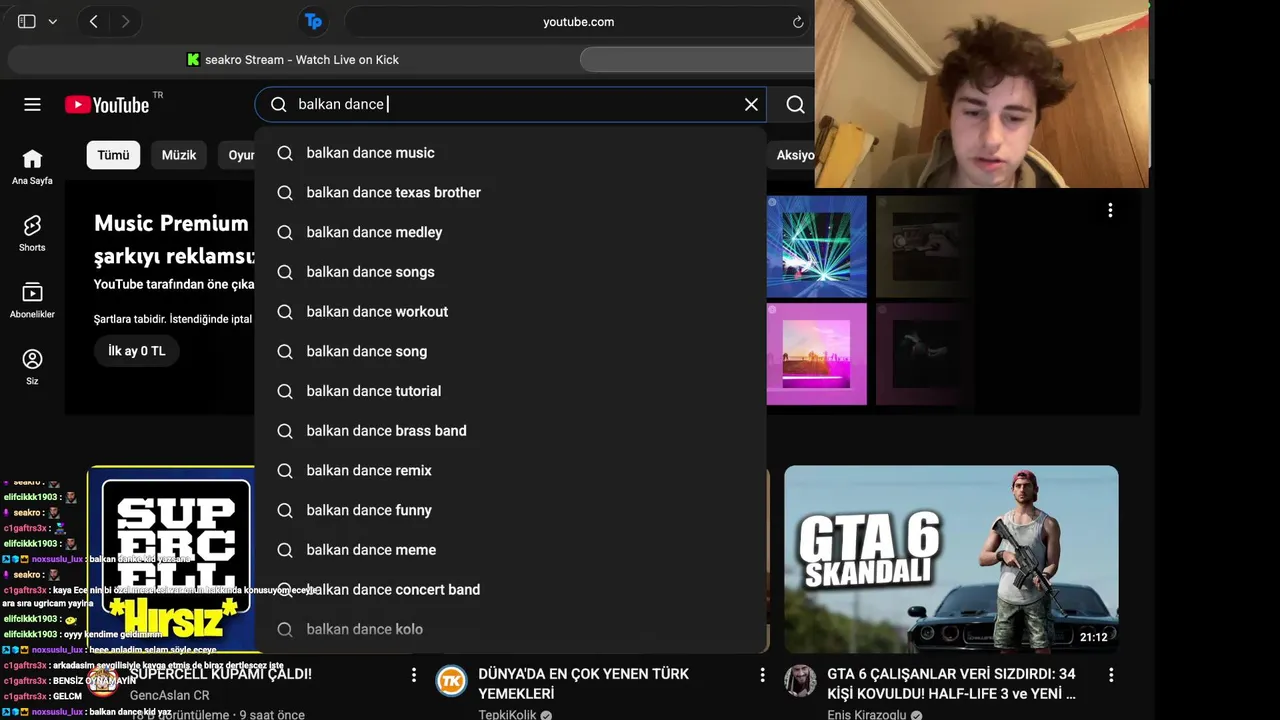The image size is (1280, 720).
Task: Open GTA 6 Çalışanlar Veri Sızdırdı title
Action: point(951,684)
